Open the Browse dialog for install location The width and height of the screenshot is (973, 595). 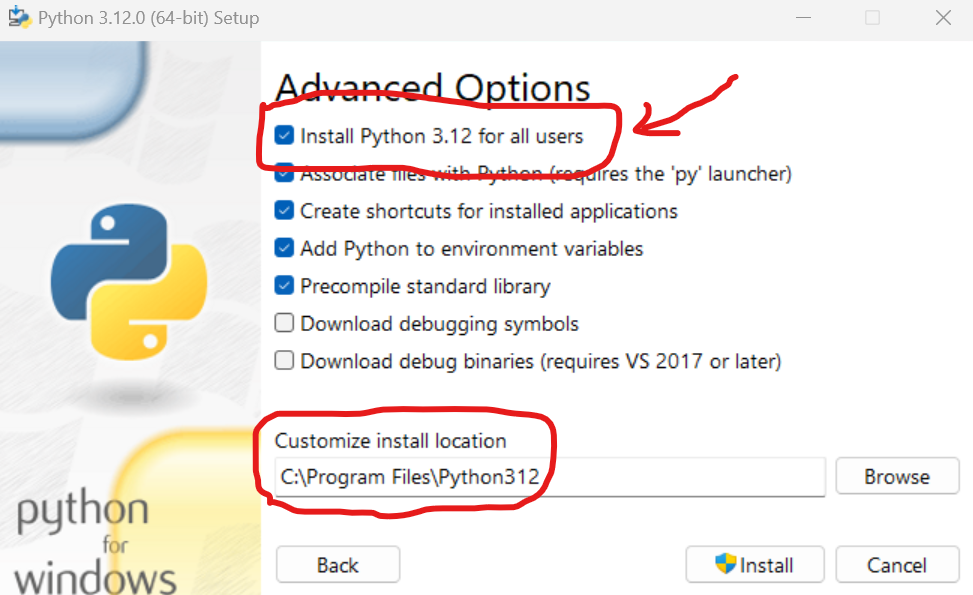(896, 476)
